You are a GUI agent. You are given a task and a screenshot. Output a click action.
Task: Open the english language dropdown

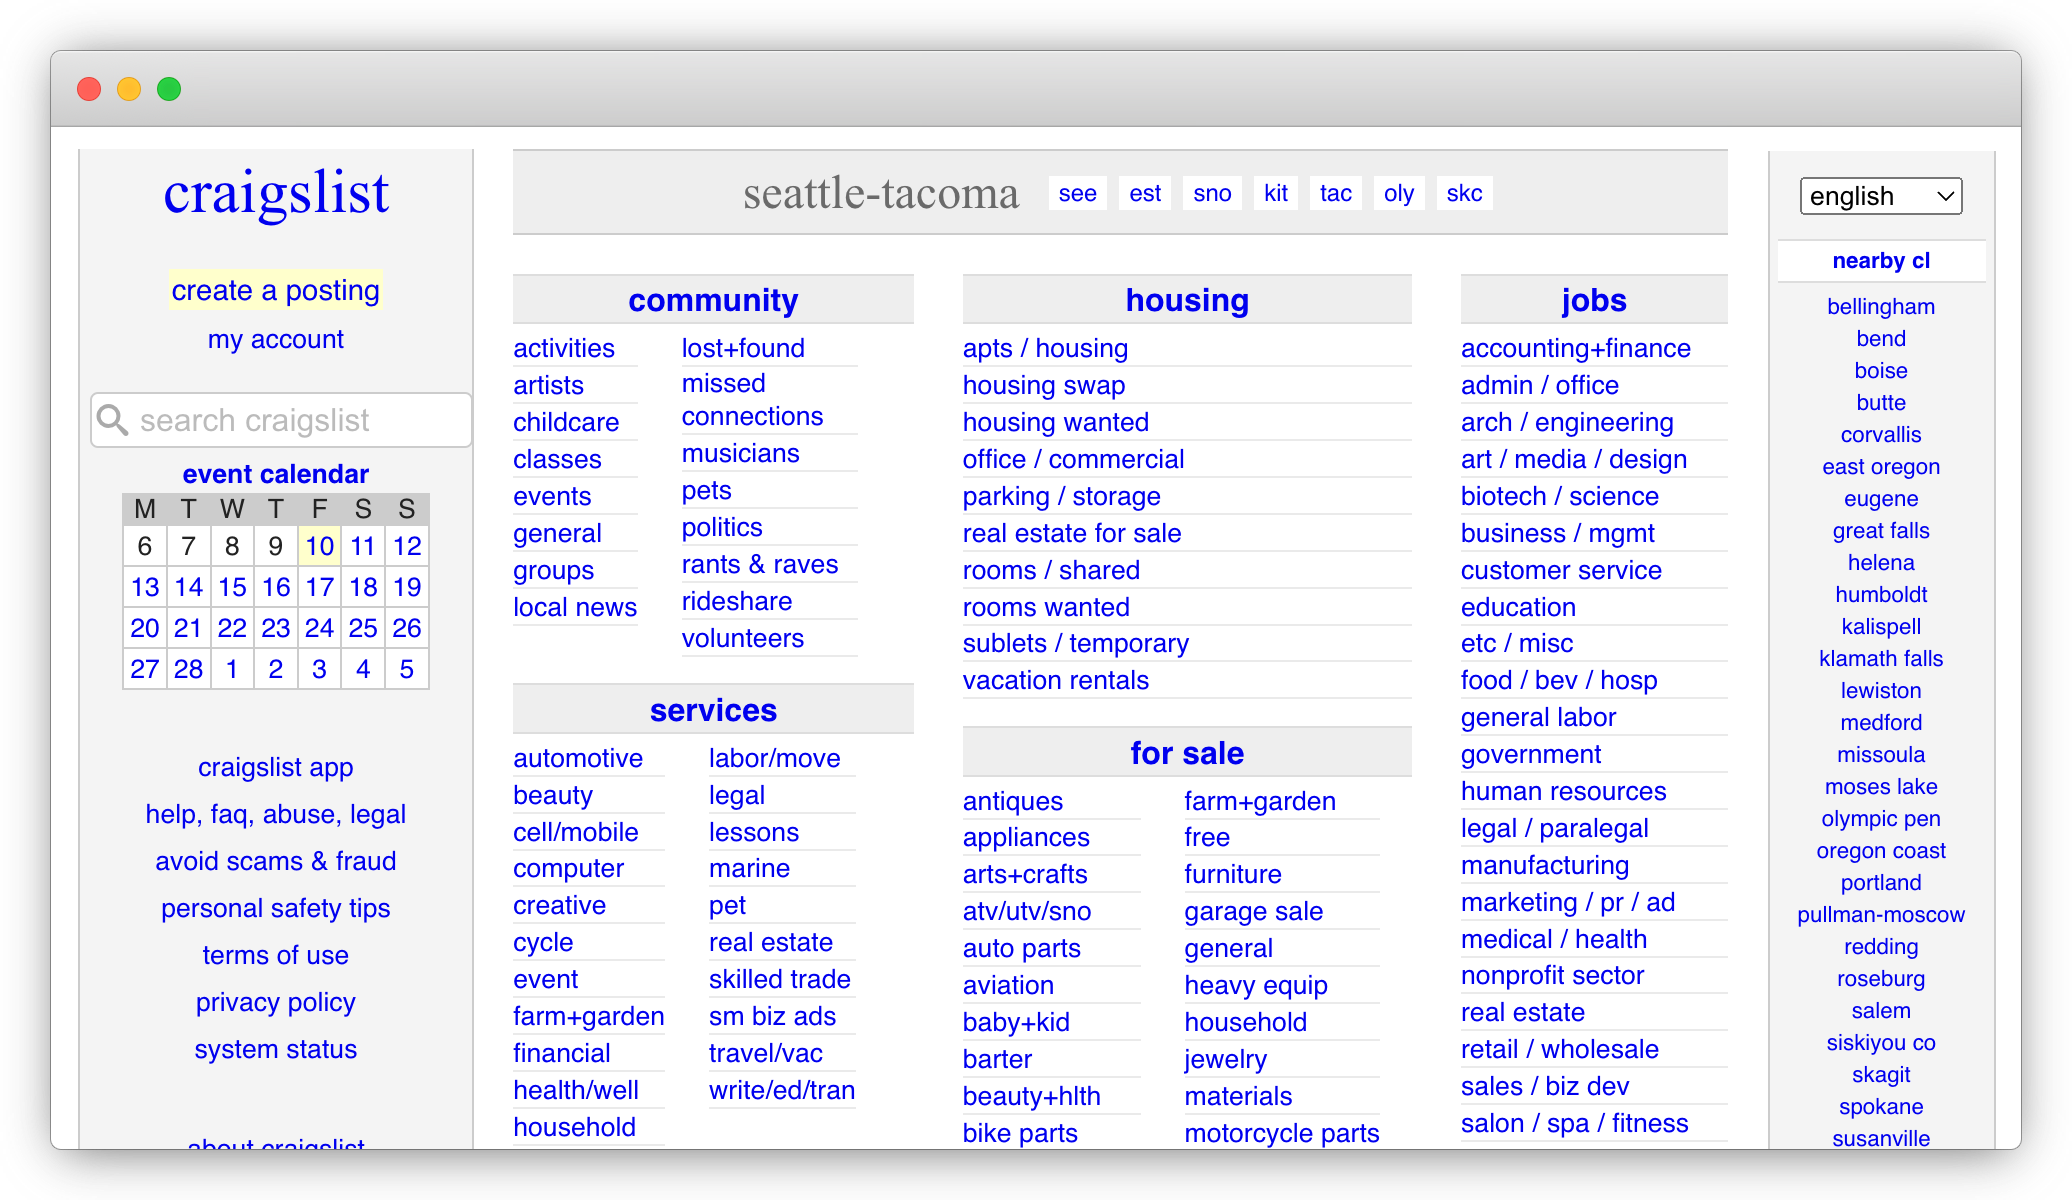tap(1880, 196)
